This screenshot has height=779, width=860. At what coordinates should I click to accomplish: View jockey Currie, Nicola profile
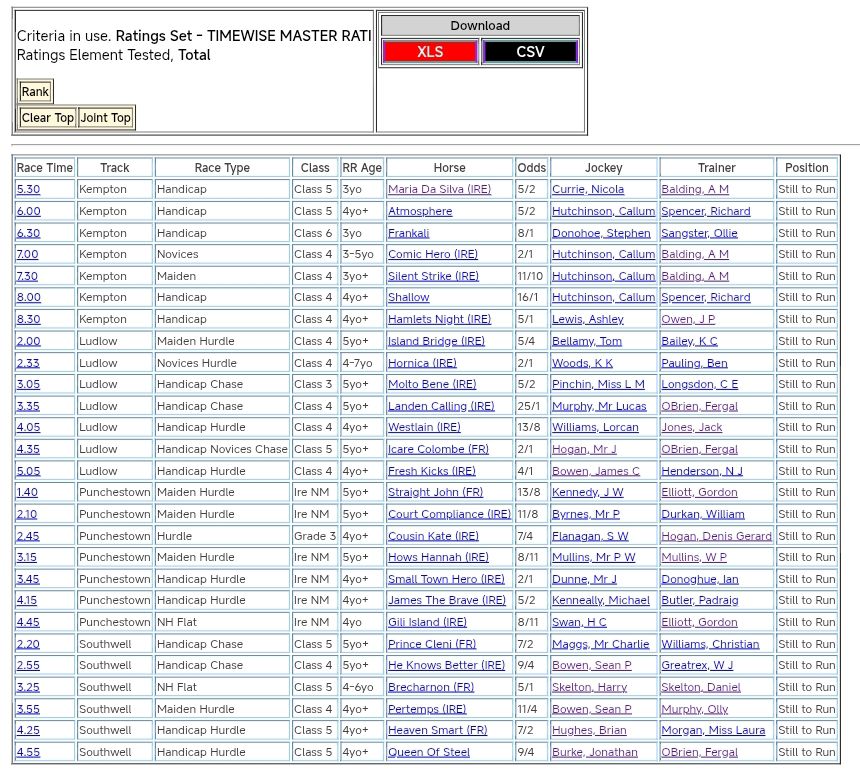588,189
